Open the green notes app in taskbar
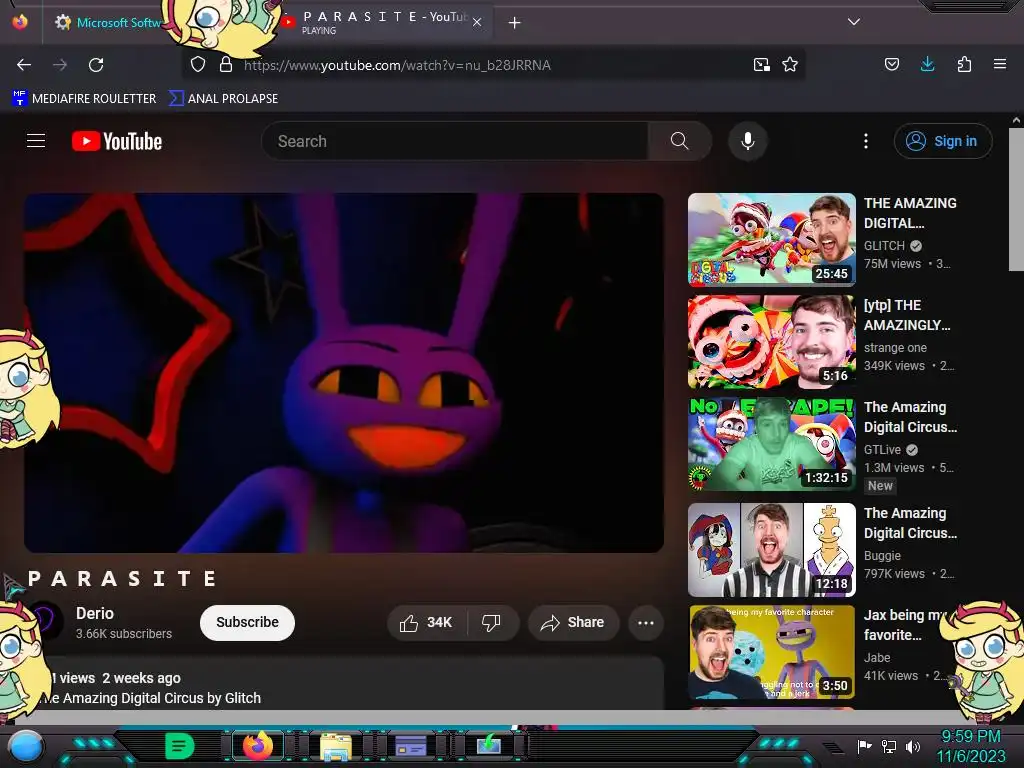 pyautogui.click(x=179, y=746)
